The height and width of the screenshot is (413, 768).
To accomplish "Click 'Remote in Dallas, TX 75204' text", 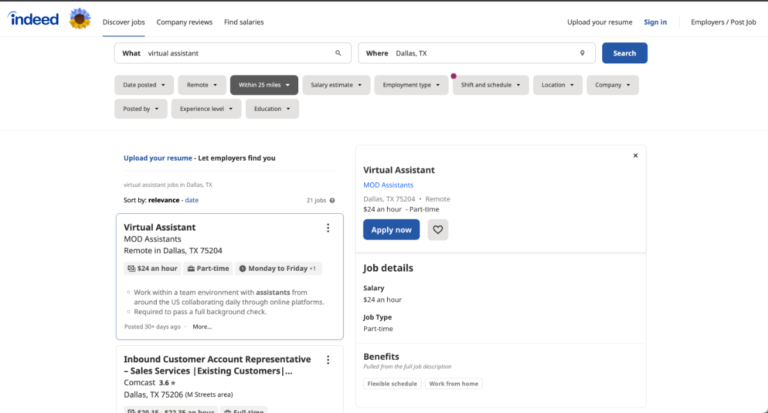I will point(173,250).
